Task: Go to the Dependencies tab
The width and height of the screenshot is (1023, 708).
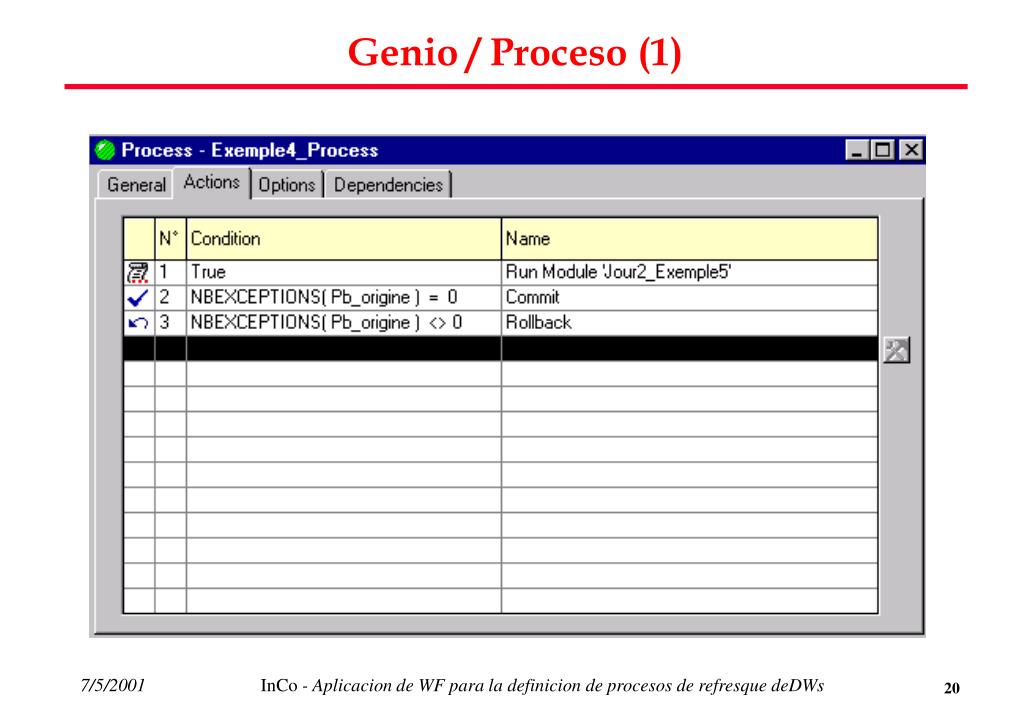Action: click(x=388, y=185)
